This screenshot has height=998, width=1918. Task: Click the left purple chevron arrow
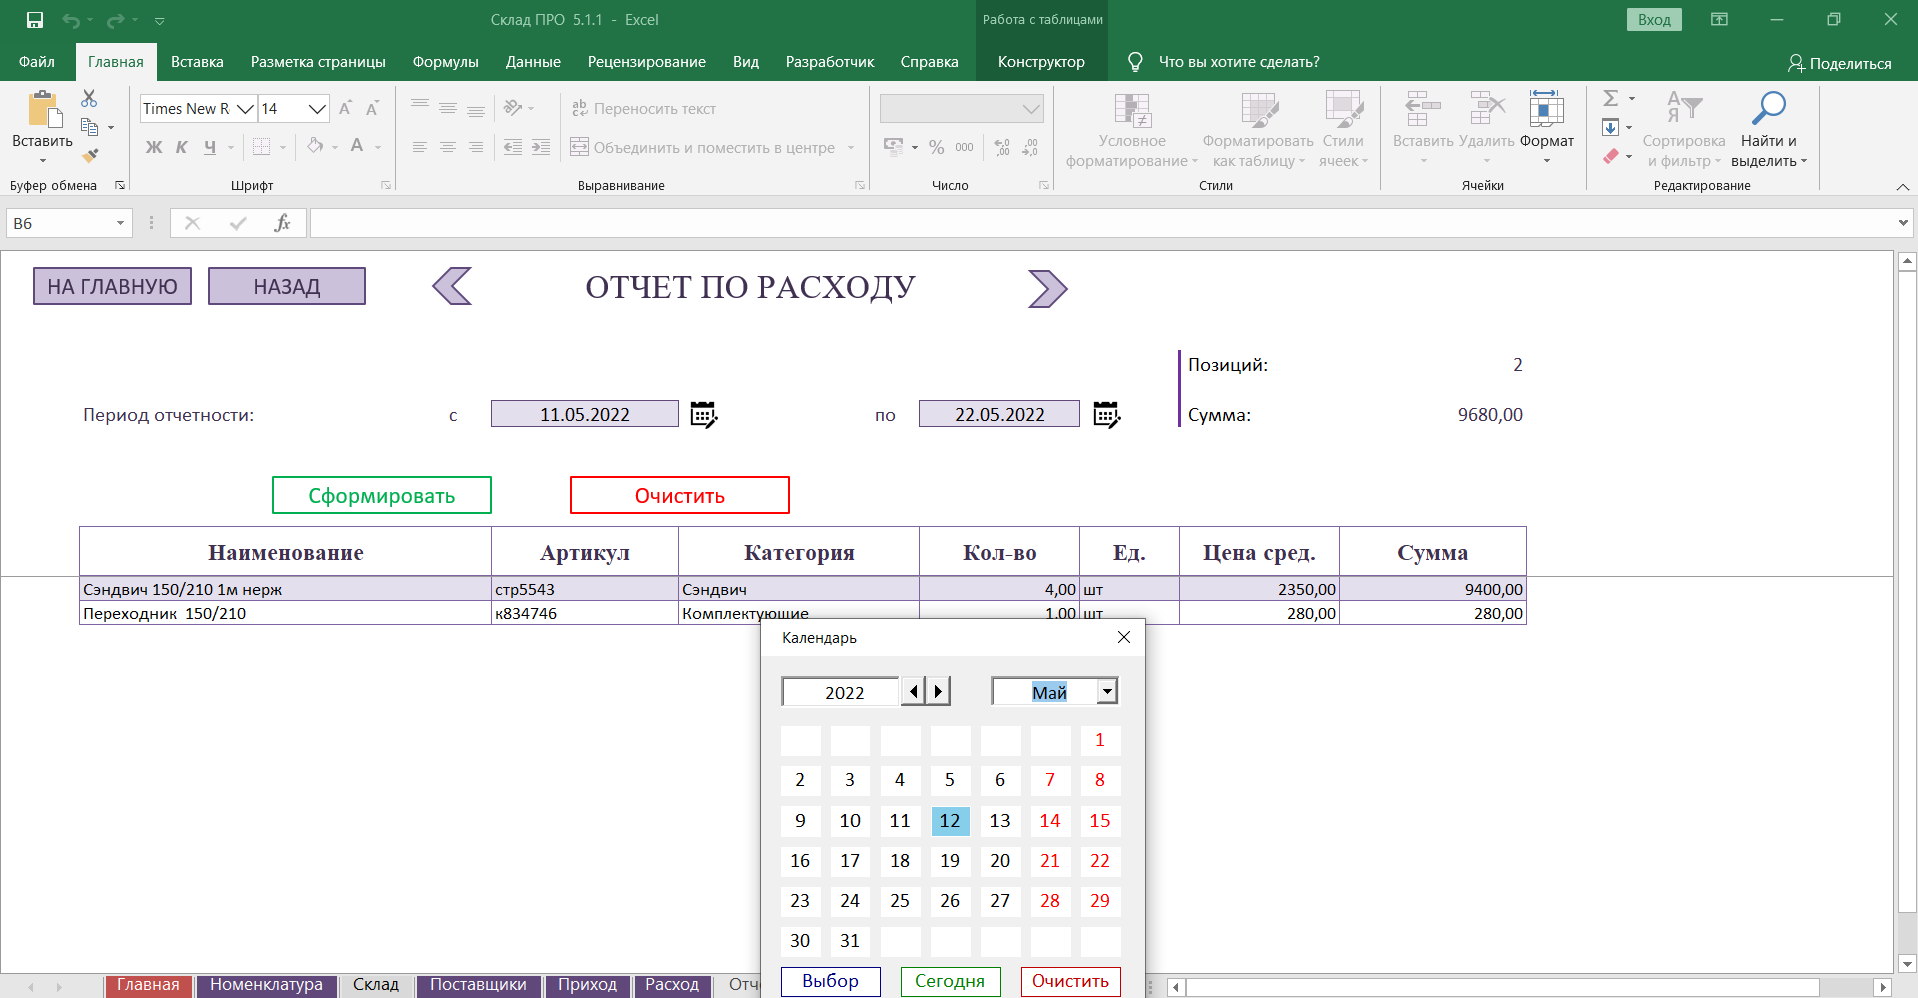pos(452,287)
